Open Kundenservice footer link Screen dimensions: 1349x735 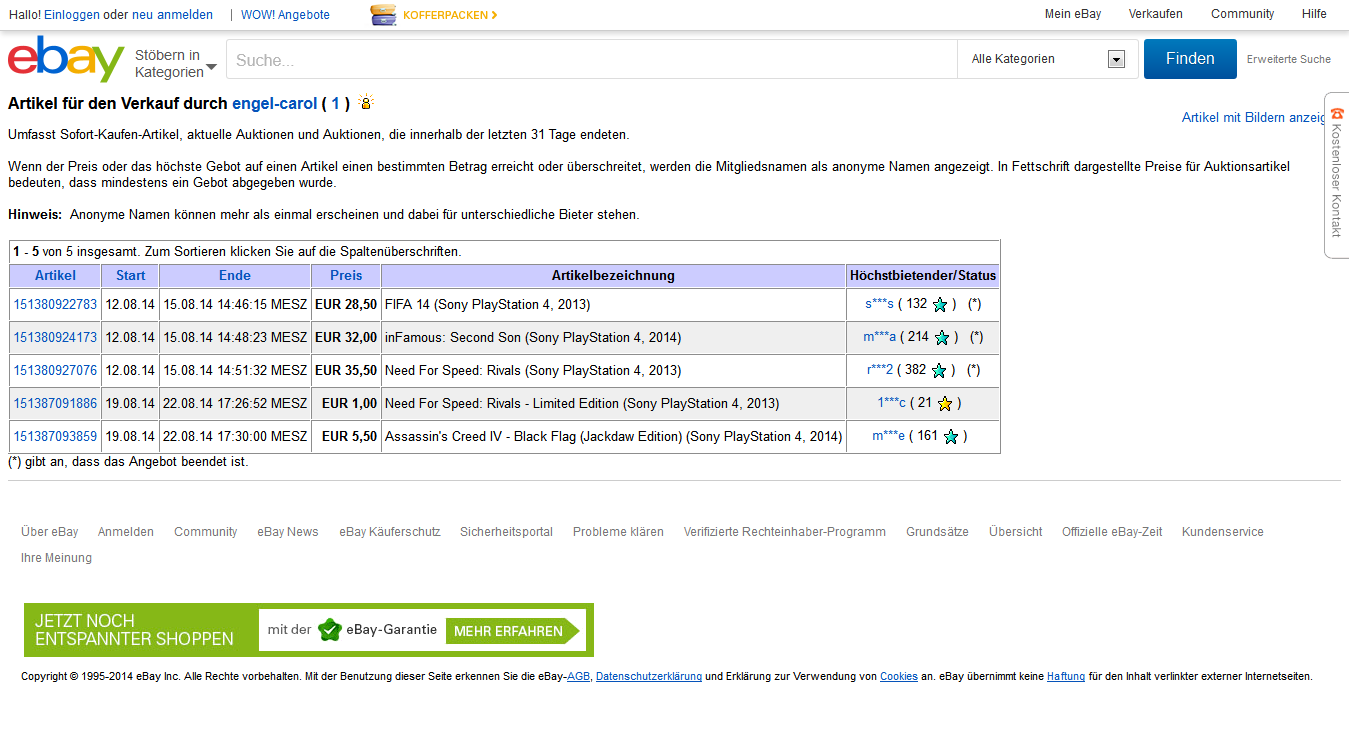pos(1223,532)
